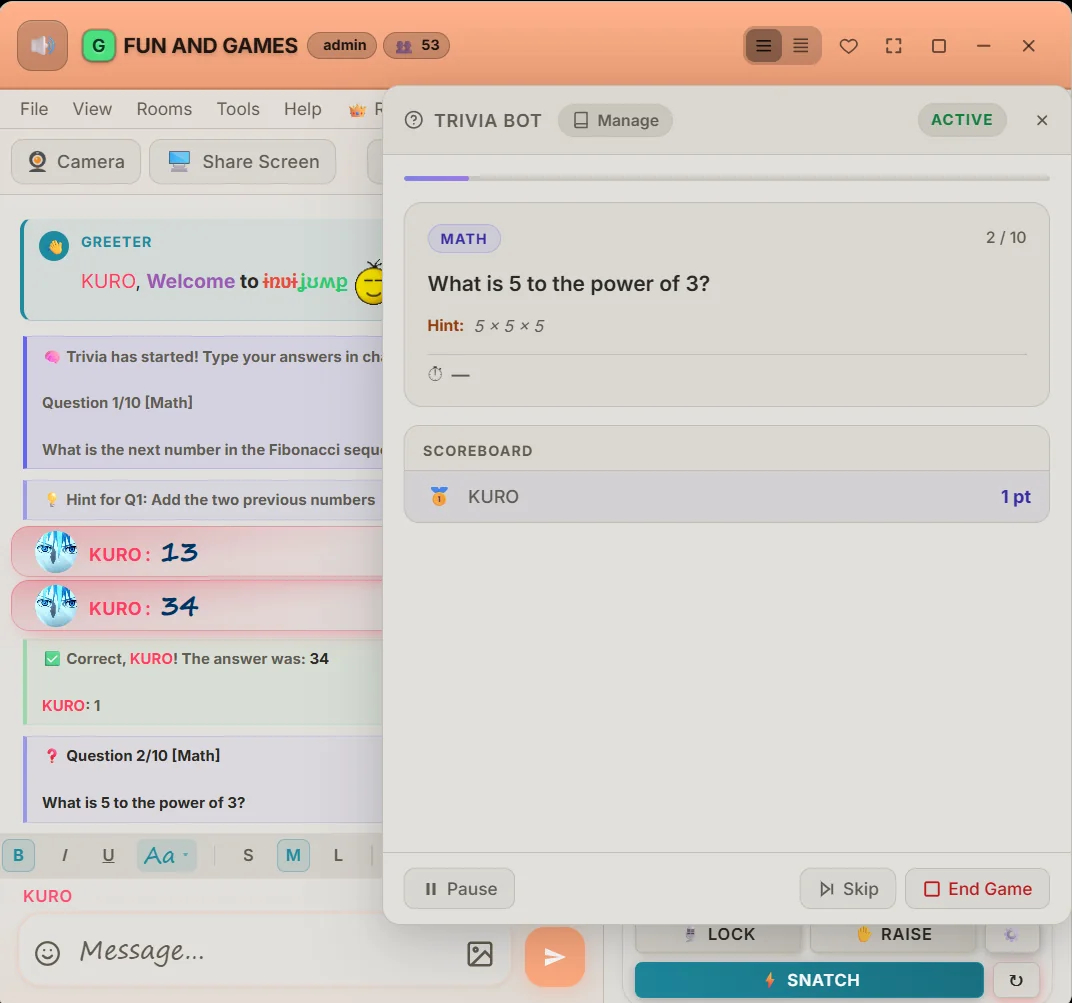
Task: Send message with orange arrow button
Action: point(554,957)
